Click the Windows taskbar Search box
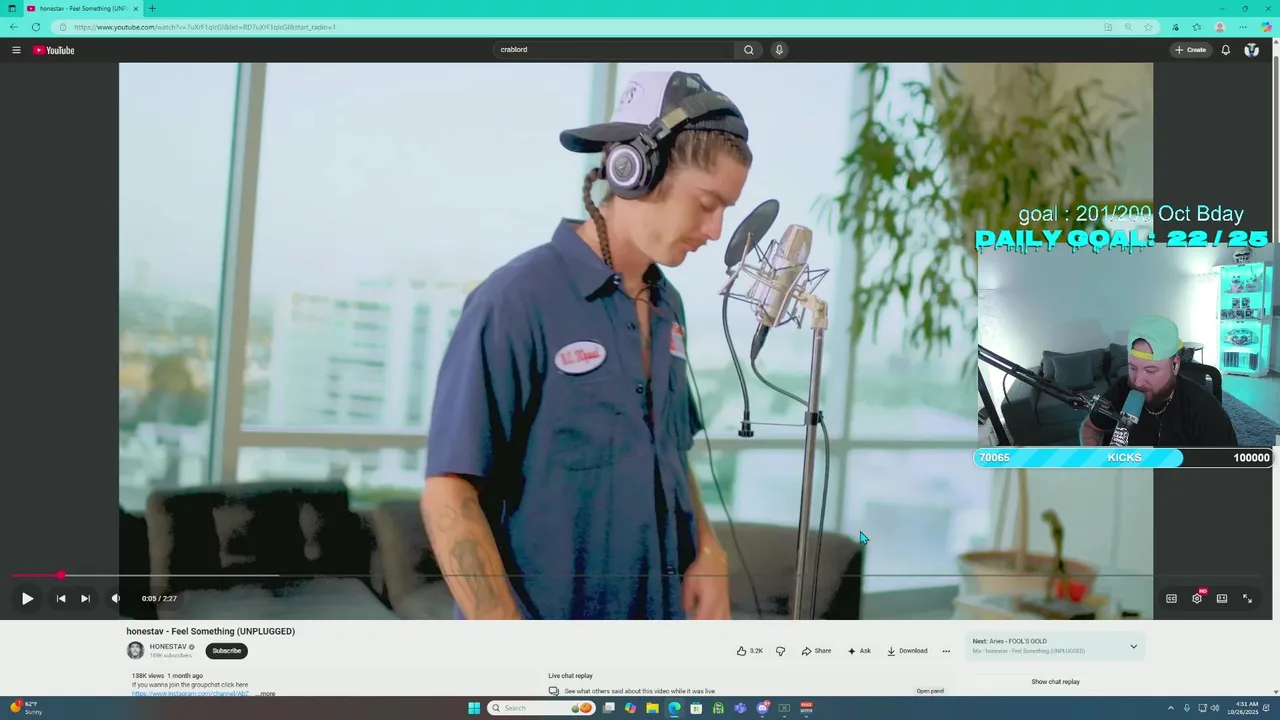Screen dimensions: 1280x720 tap(541, 708)
